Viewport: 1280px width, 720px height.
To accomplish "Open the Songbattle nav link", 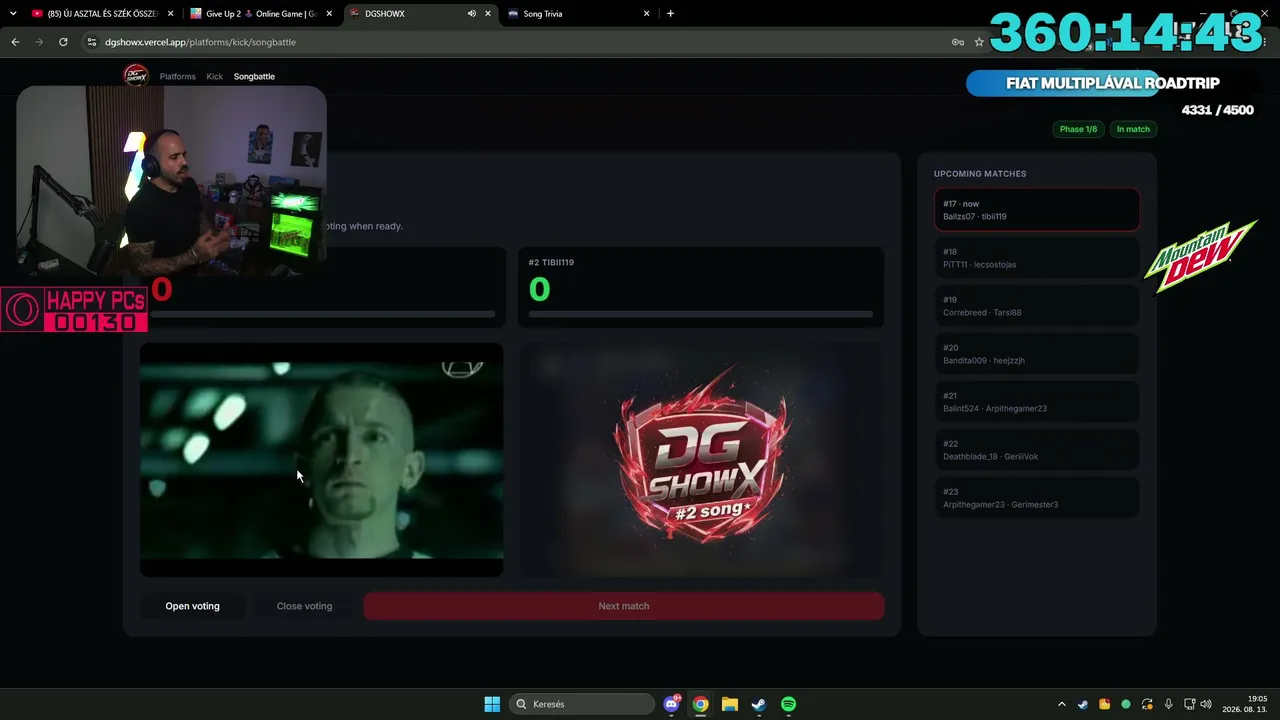I will (x=254, y=76).
